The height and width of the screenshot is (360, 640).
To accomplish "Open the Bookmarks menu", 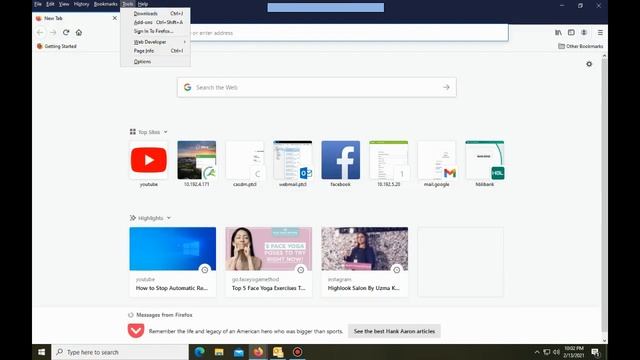I will pos(105,4).
